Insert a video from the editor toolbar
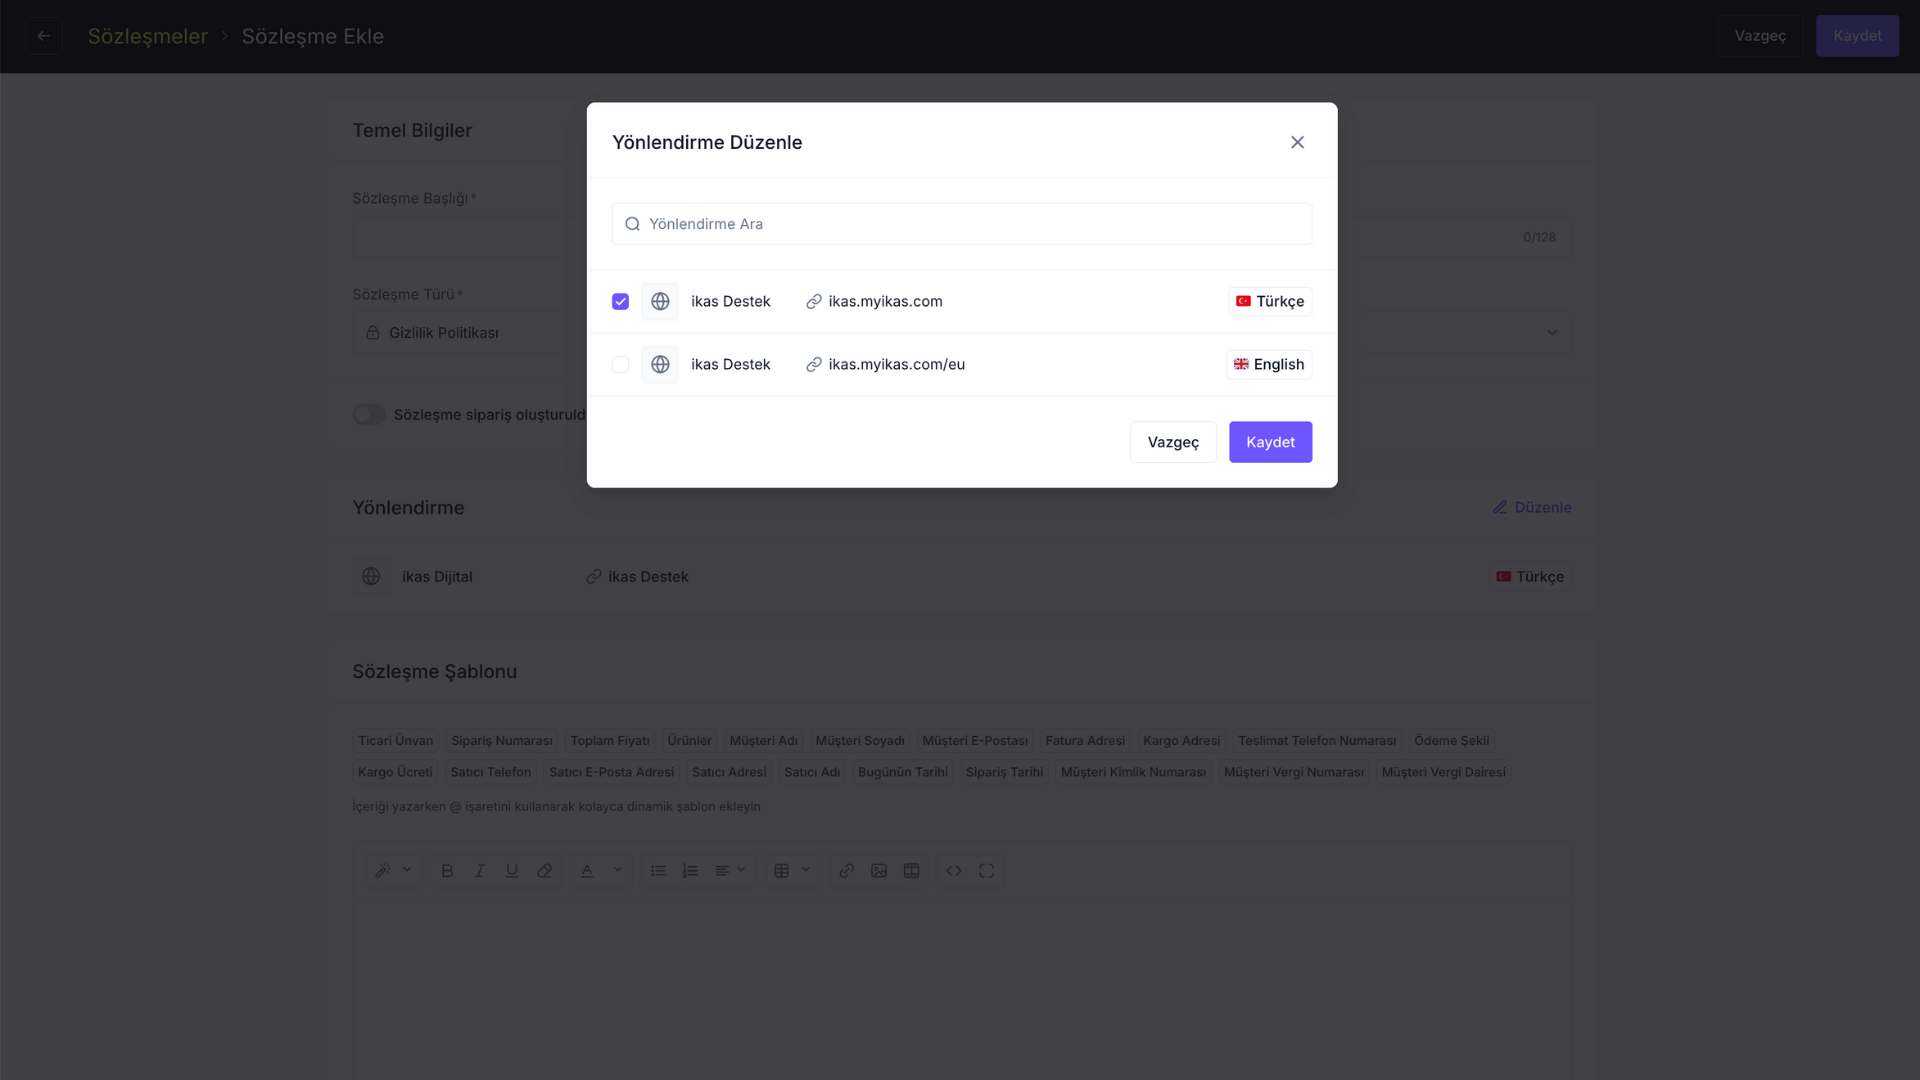Viewport: 1920px width, 1080px height. point(911,871)
